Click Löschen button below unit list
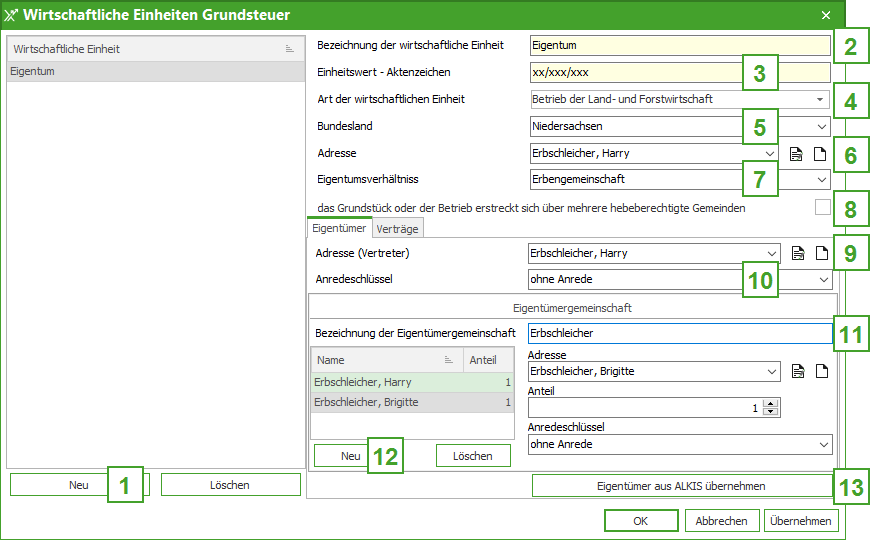 pos(230,485)
